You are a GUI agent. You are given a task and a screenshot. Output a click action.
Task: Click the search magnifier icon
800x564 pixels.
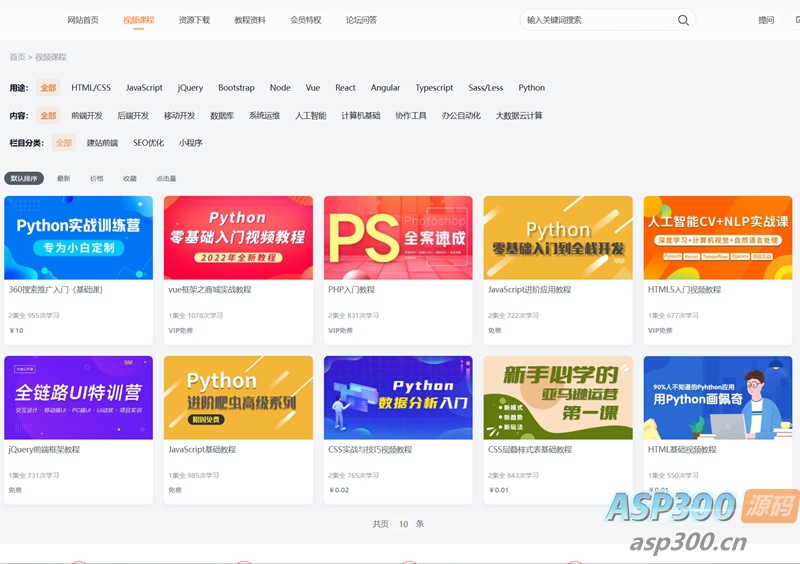683,20
